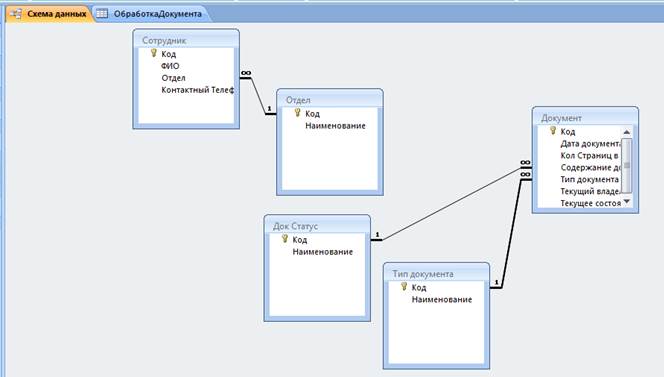
Task: Select the relationship line from Тип документа
Action: coord(512,233)
